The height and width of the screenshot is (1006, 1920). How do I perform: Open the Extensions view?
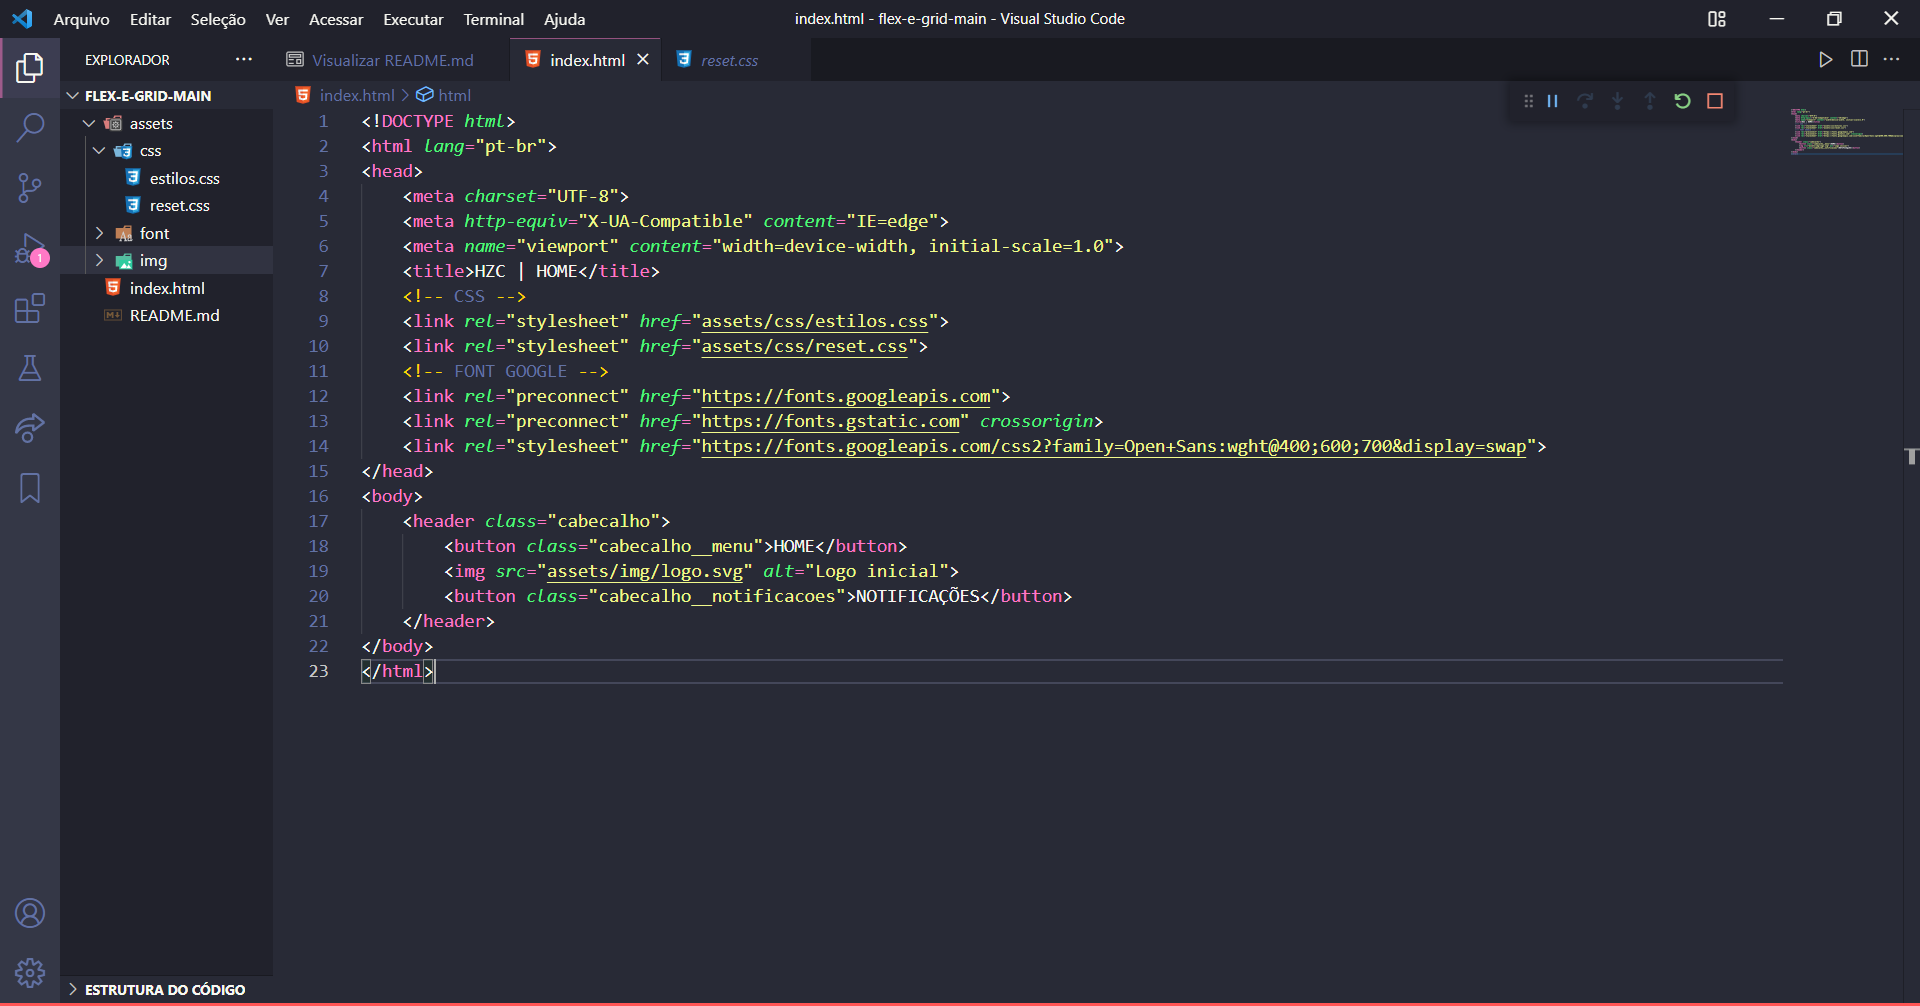point(30,308)
